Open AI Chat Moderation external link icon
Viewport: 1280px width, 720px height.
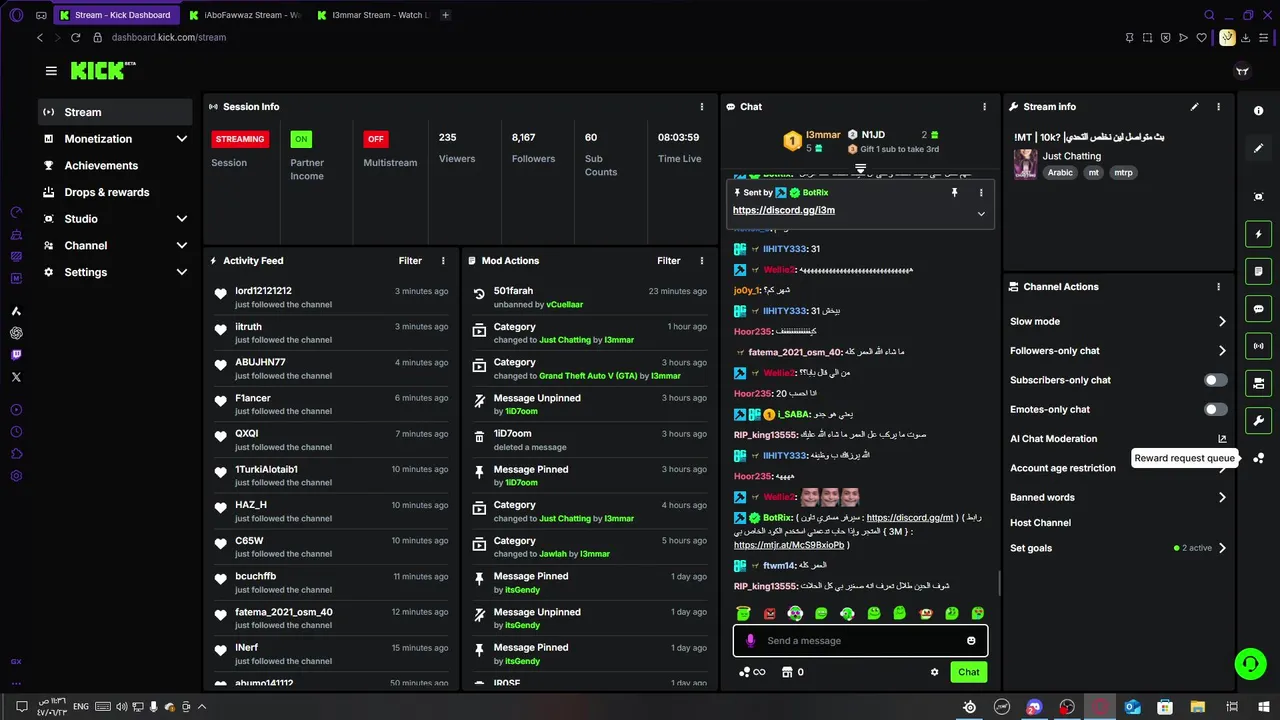[x=1221, y=439]
